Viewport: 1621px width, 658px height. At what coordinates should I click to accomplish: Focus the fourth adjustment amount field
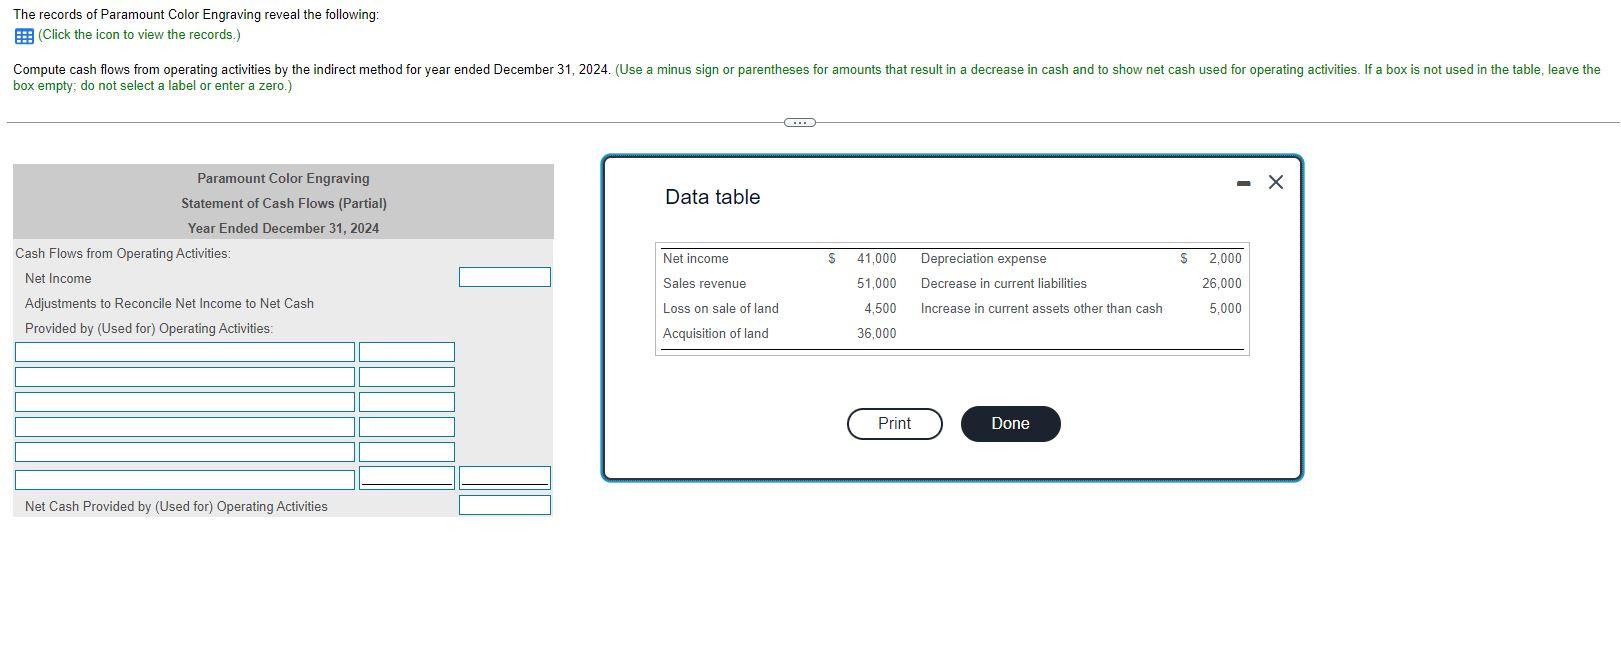[x=407, y=427]
